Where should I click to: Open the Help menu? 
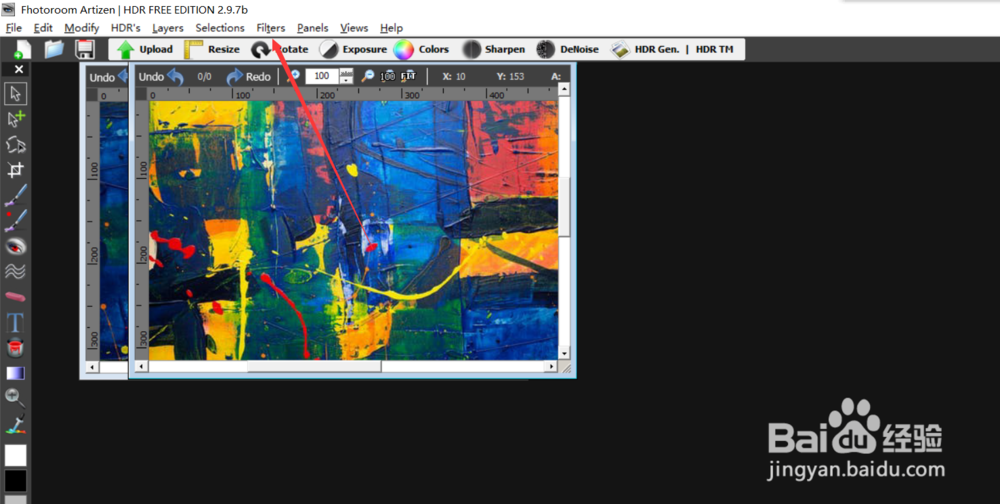point(391,28)
